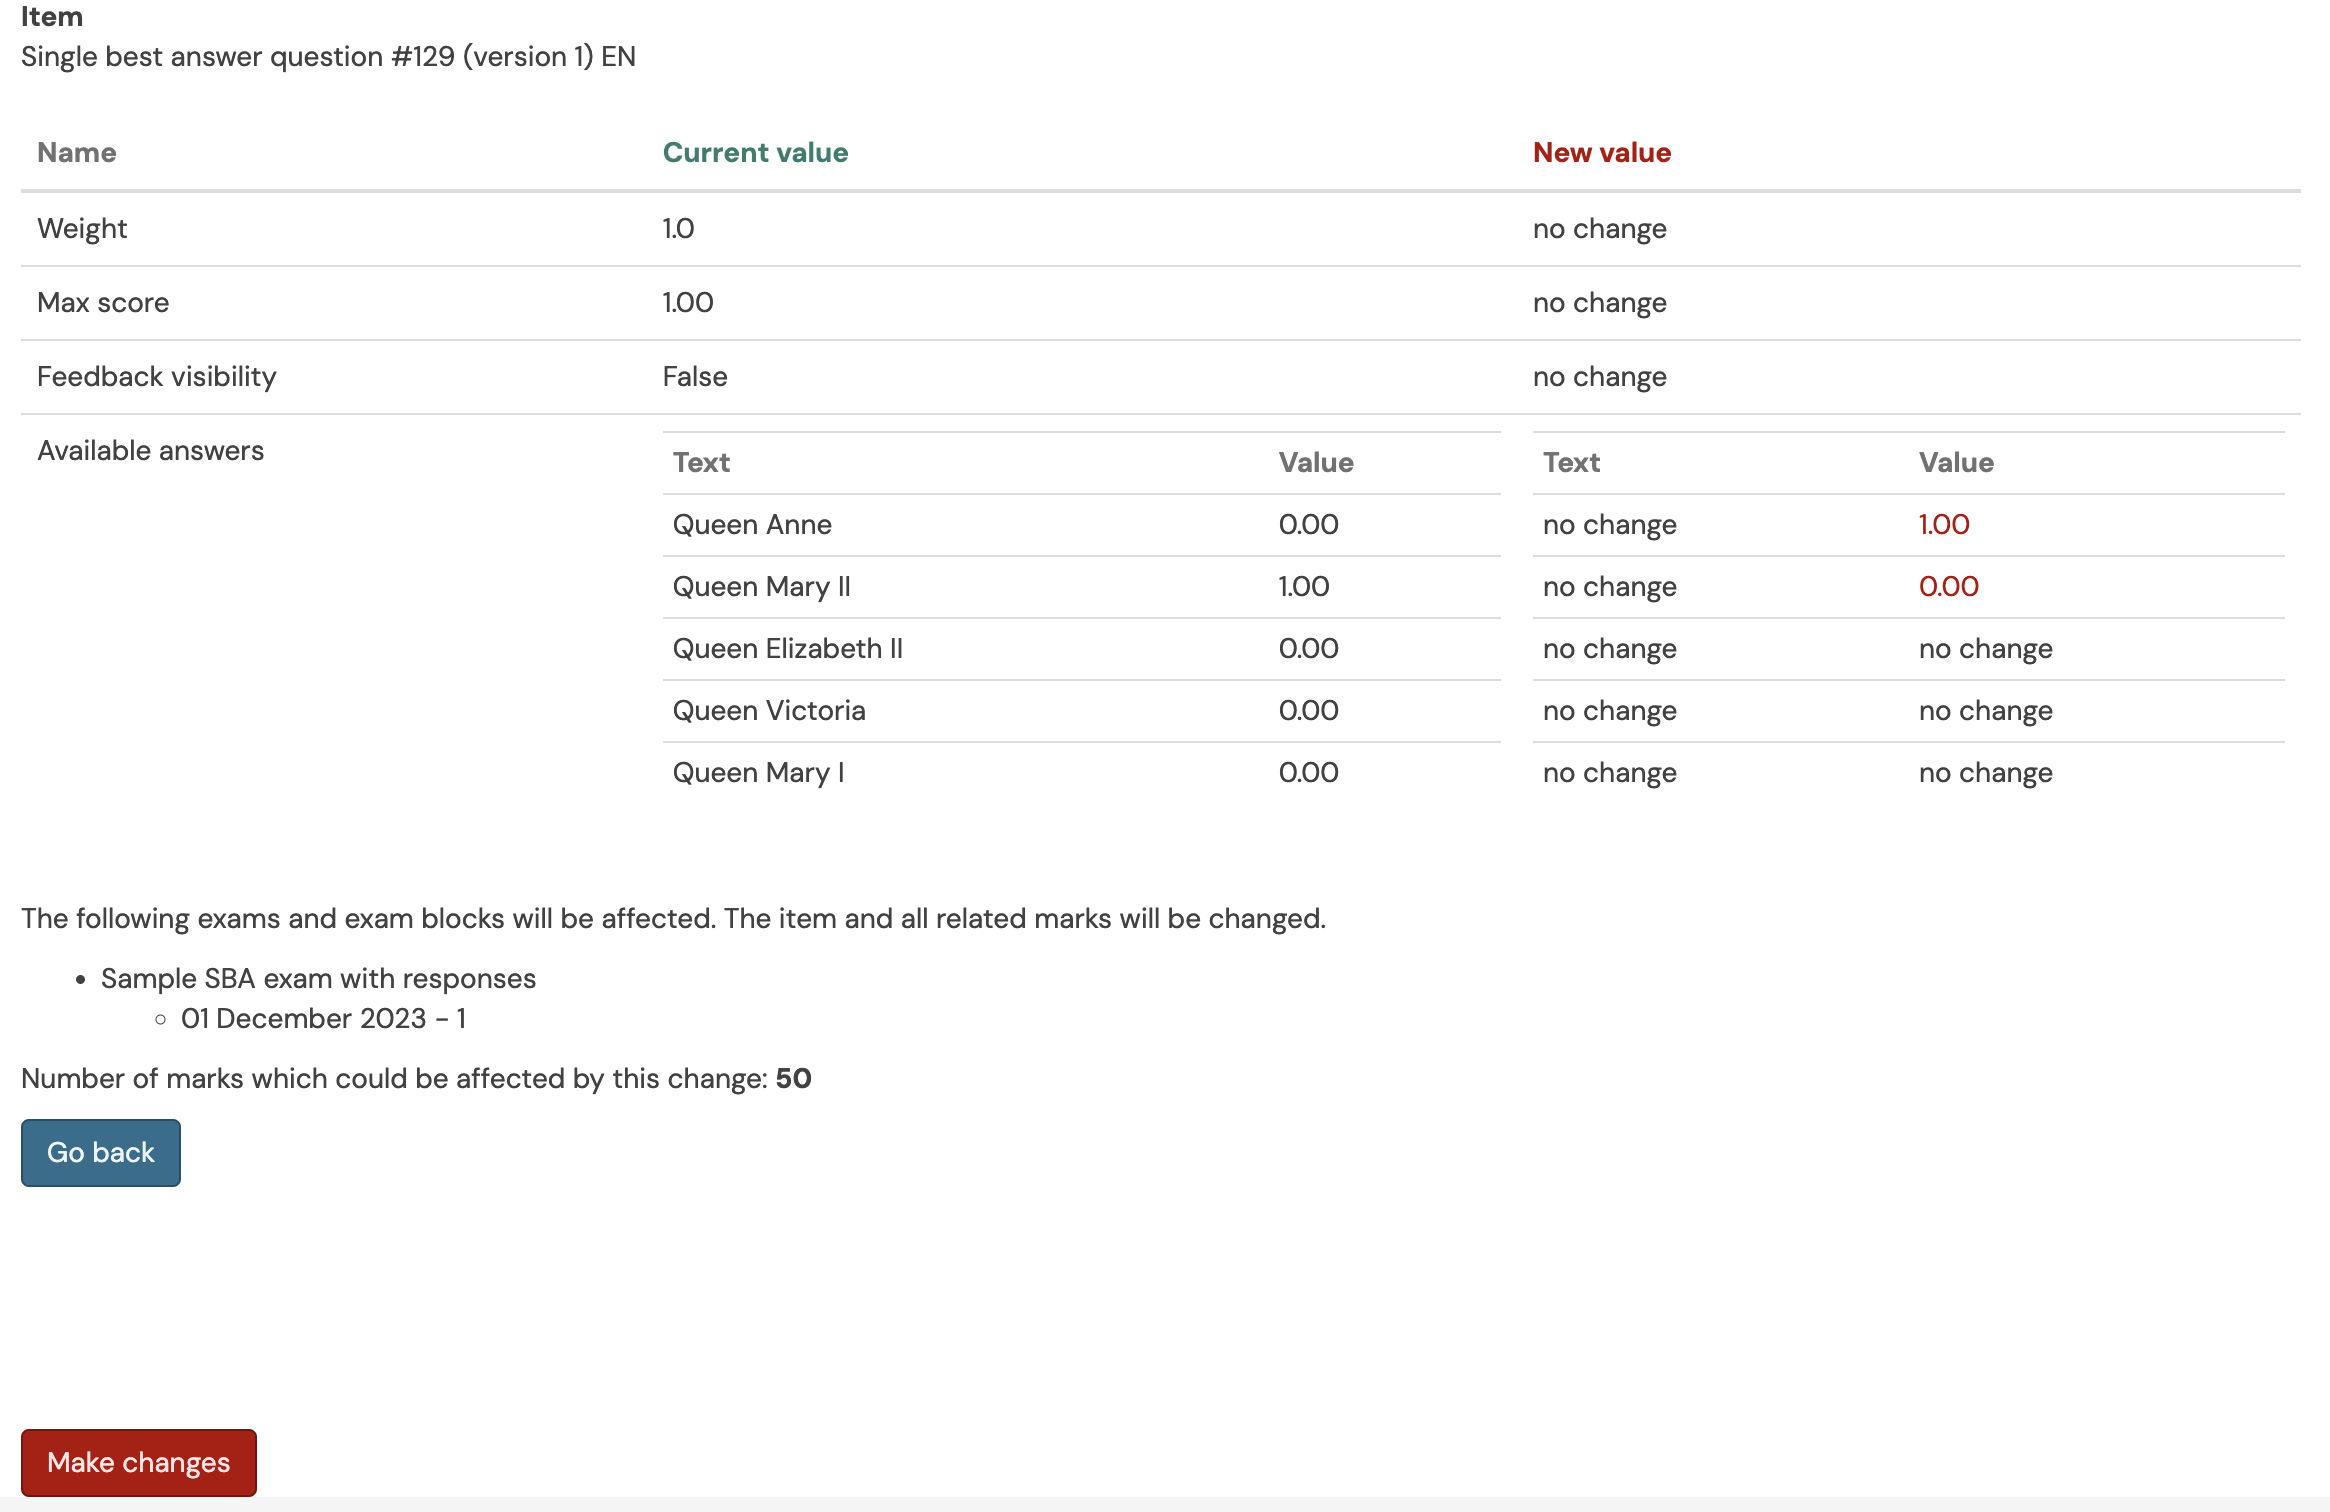Image resolution: width=2330 pixels, height=1512 pixels.
Task: Click the affected marks count 50
Action: (793, 1078)
